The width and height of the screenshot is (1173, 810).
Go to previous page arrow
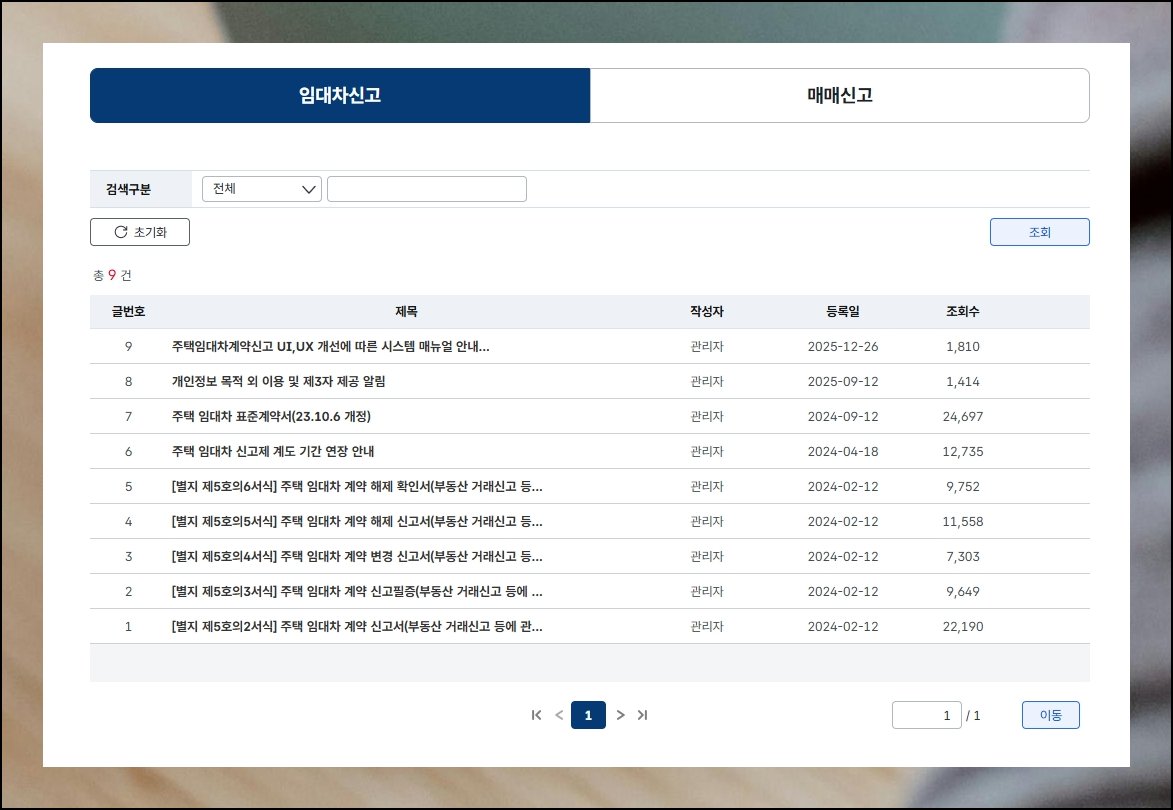click(x=559, y=715)
